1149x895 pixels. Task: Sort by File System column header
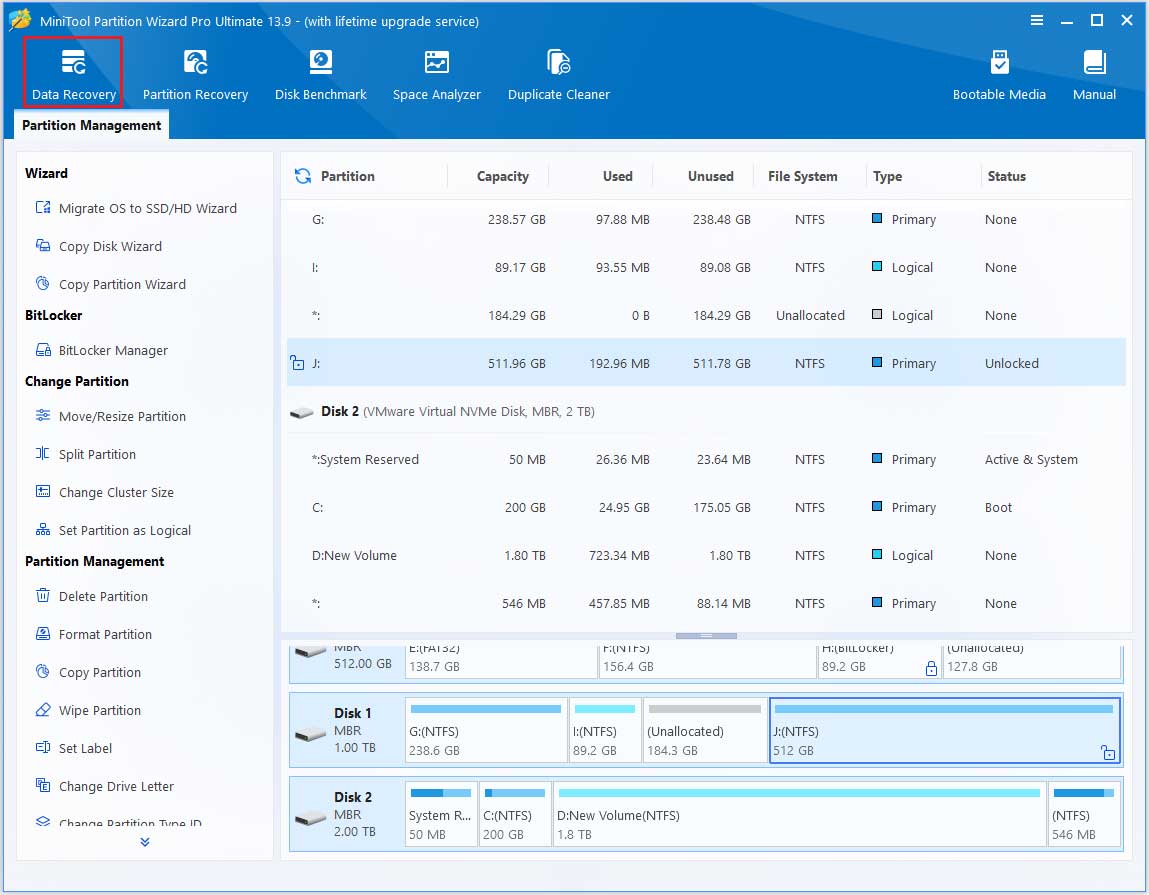pyautogui.click(x=802, y=177)
